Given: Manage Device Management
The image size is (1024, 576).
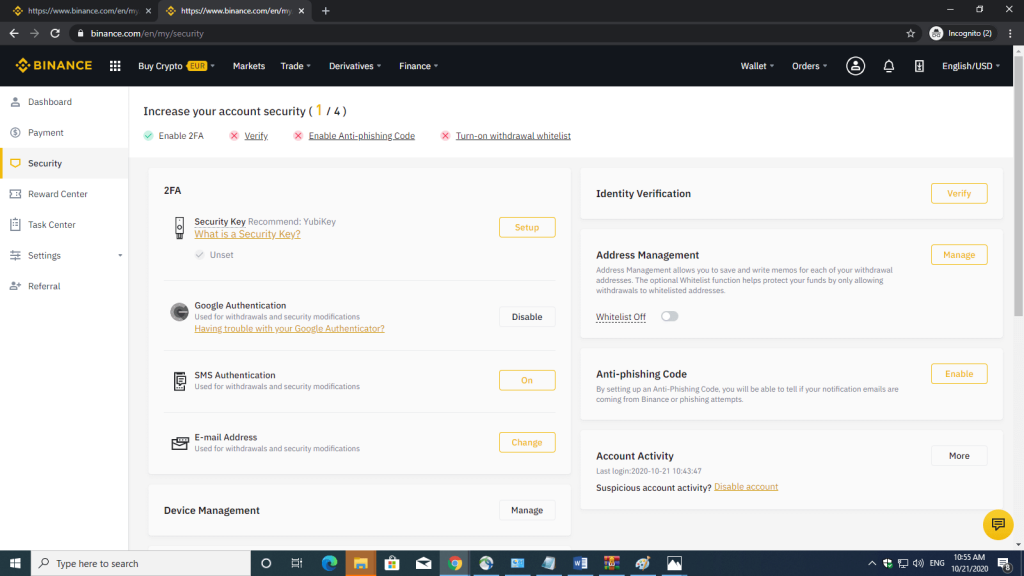Looking at the screenshot, I should click(x=526, y=510).
